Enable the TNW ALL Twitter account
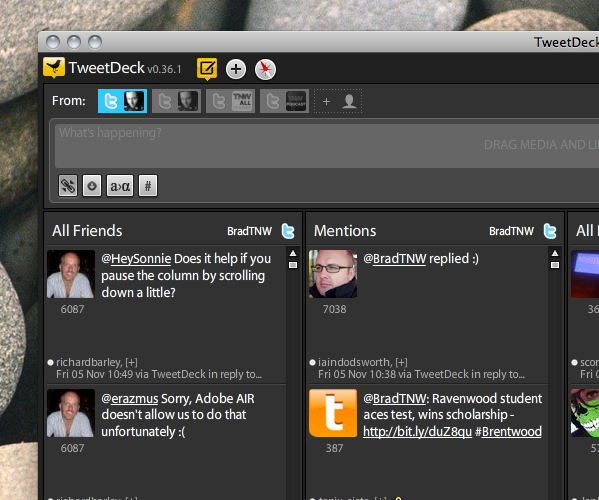 [x=230, y=101]
